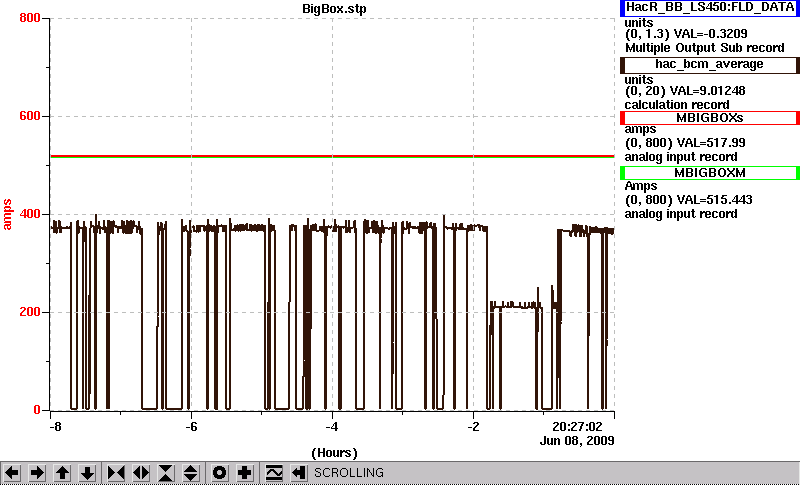
Task: Click the VAL=517.99 readout
Action: coord(710,143)
